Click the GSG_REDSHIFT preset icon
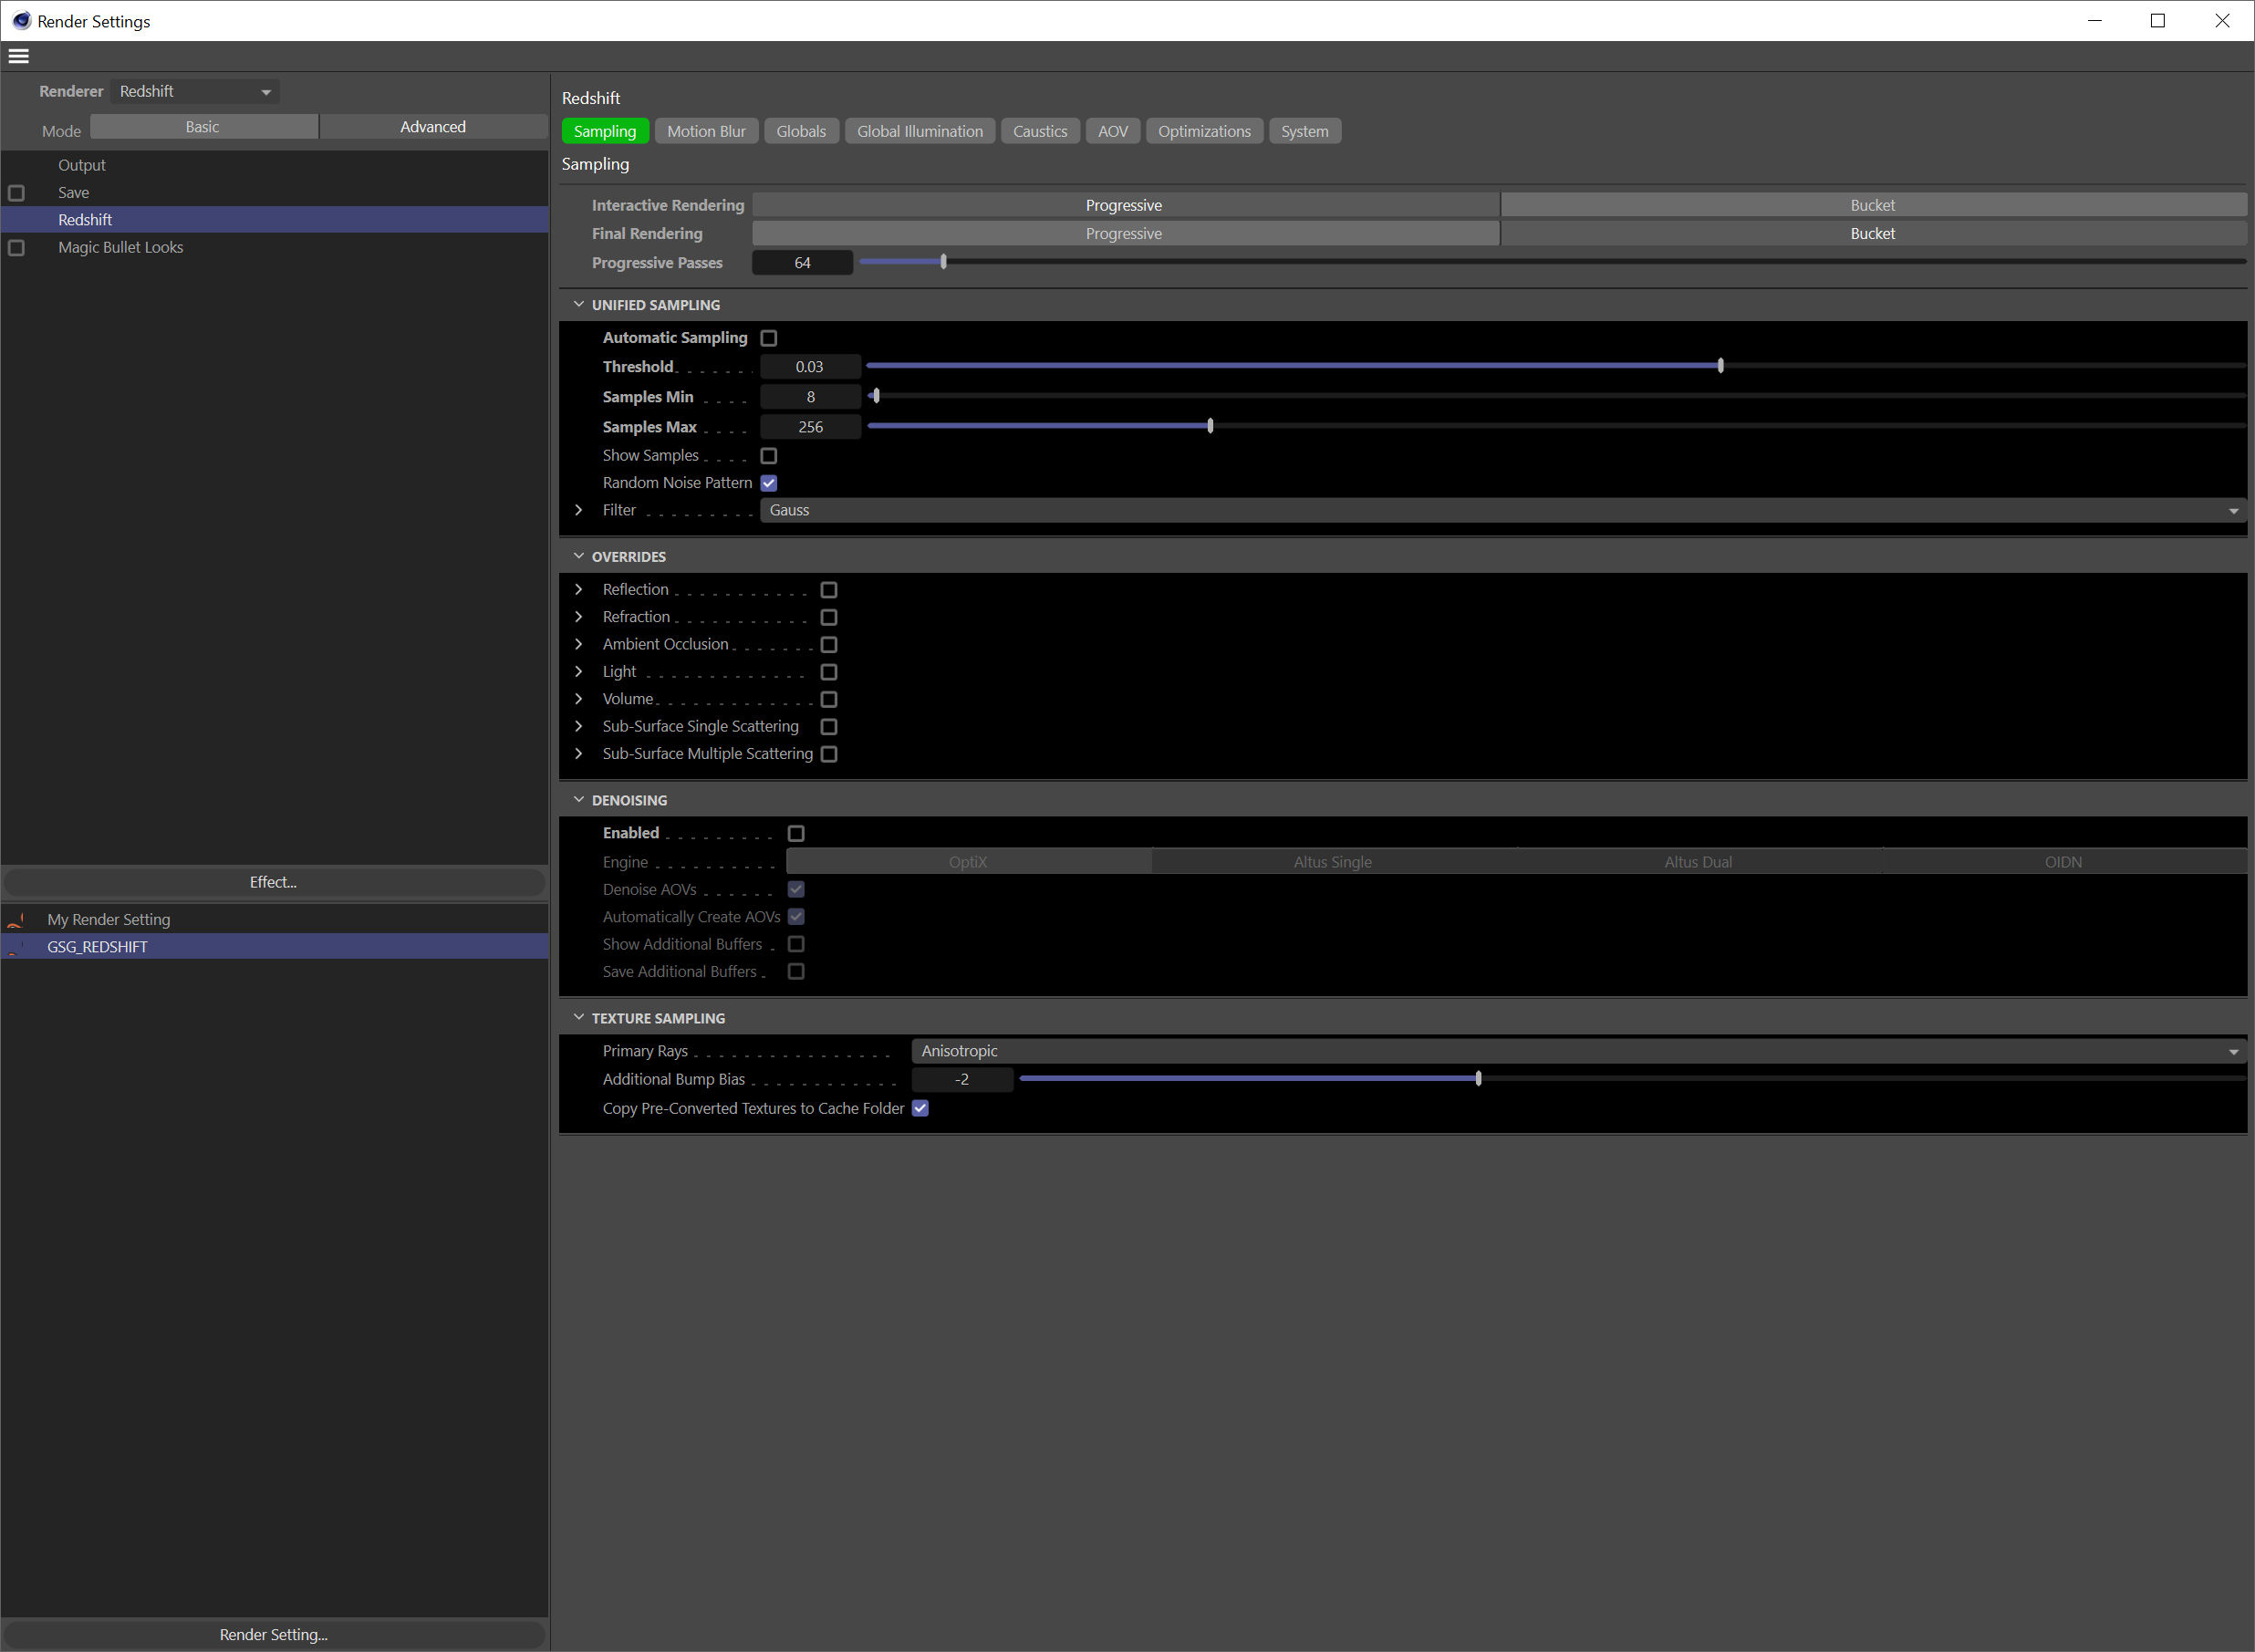The width and height of the screenshot is (2255, 1652). pyautogui.click(x=16, y=947)
